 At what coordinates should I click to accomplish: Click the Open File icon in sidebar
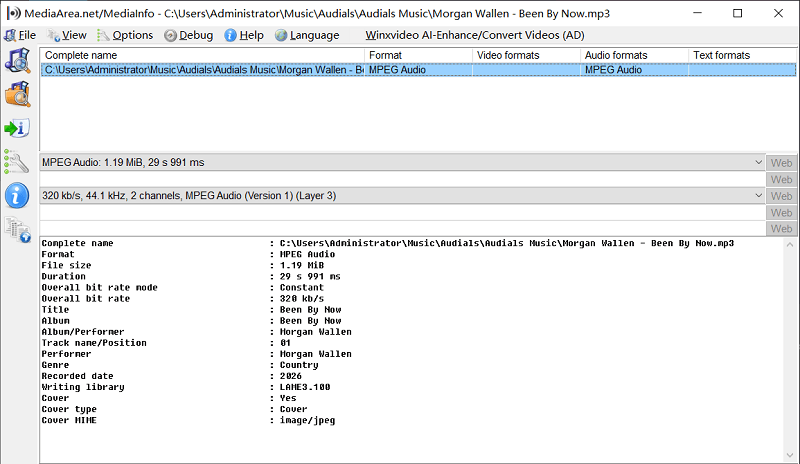[18, 60]
